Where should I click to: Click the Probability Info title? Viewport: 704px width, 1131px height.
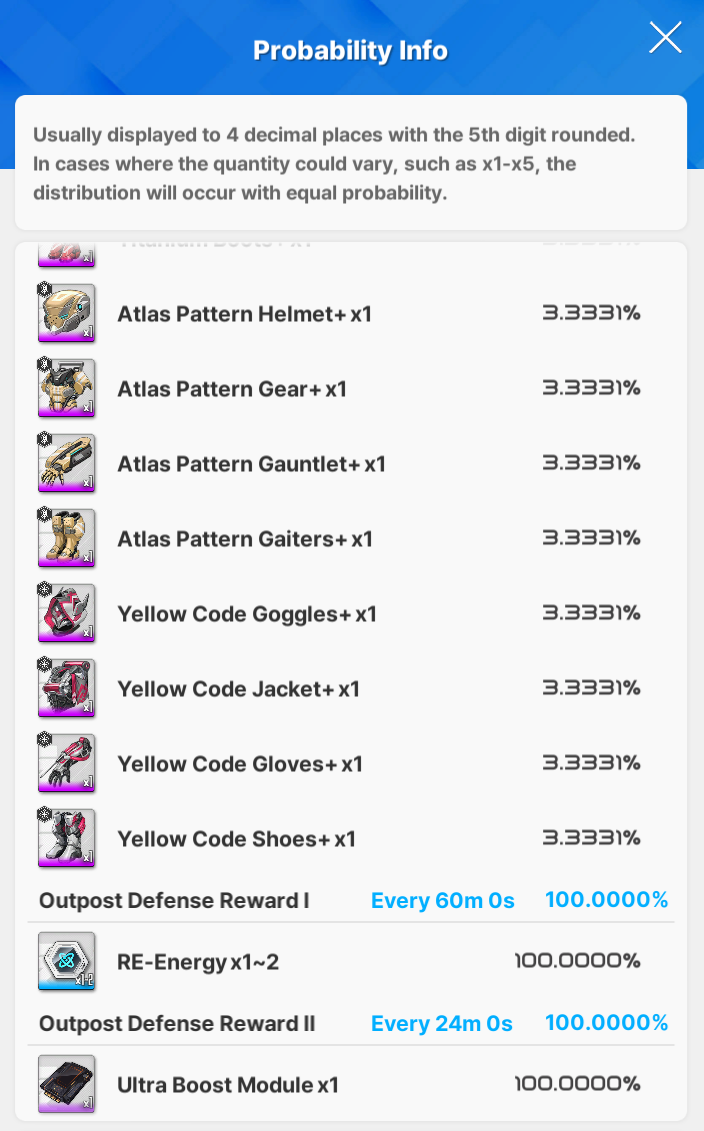coord(350,50)
